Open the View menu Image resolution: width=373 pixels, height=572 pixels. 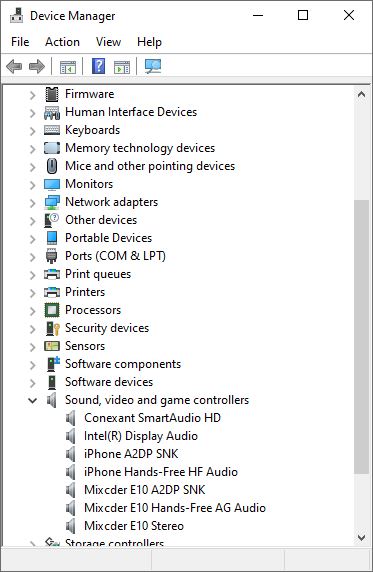click(x=108, y=42)
